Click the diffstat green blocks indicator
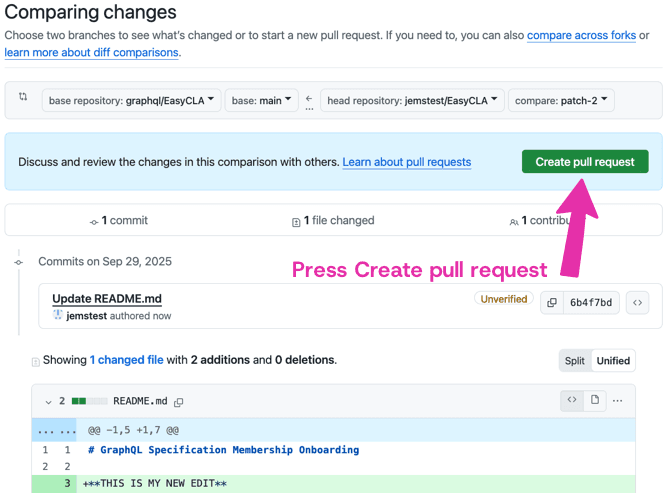 pos(90,401)
